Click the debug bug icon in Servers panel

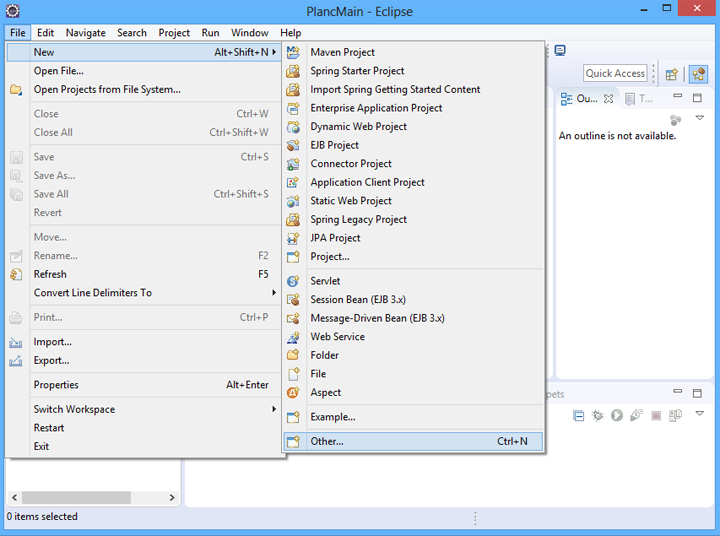click(x=598, y=415)
